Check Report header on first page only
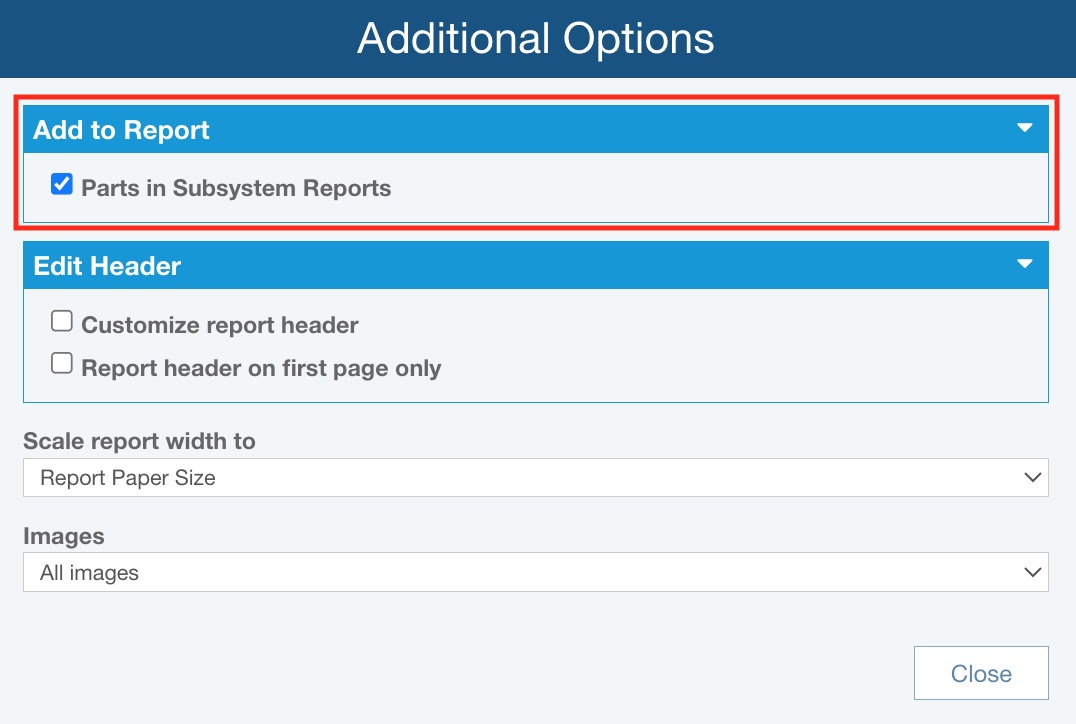1076x724 pixels. point(62,365)
